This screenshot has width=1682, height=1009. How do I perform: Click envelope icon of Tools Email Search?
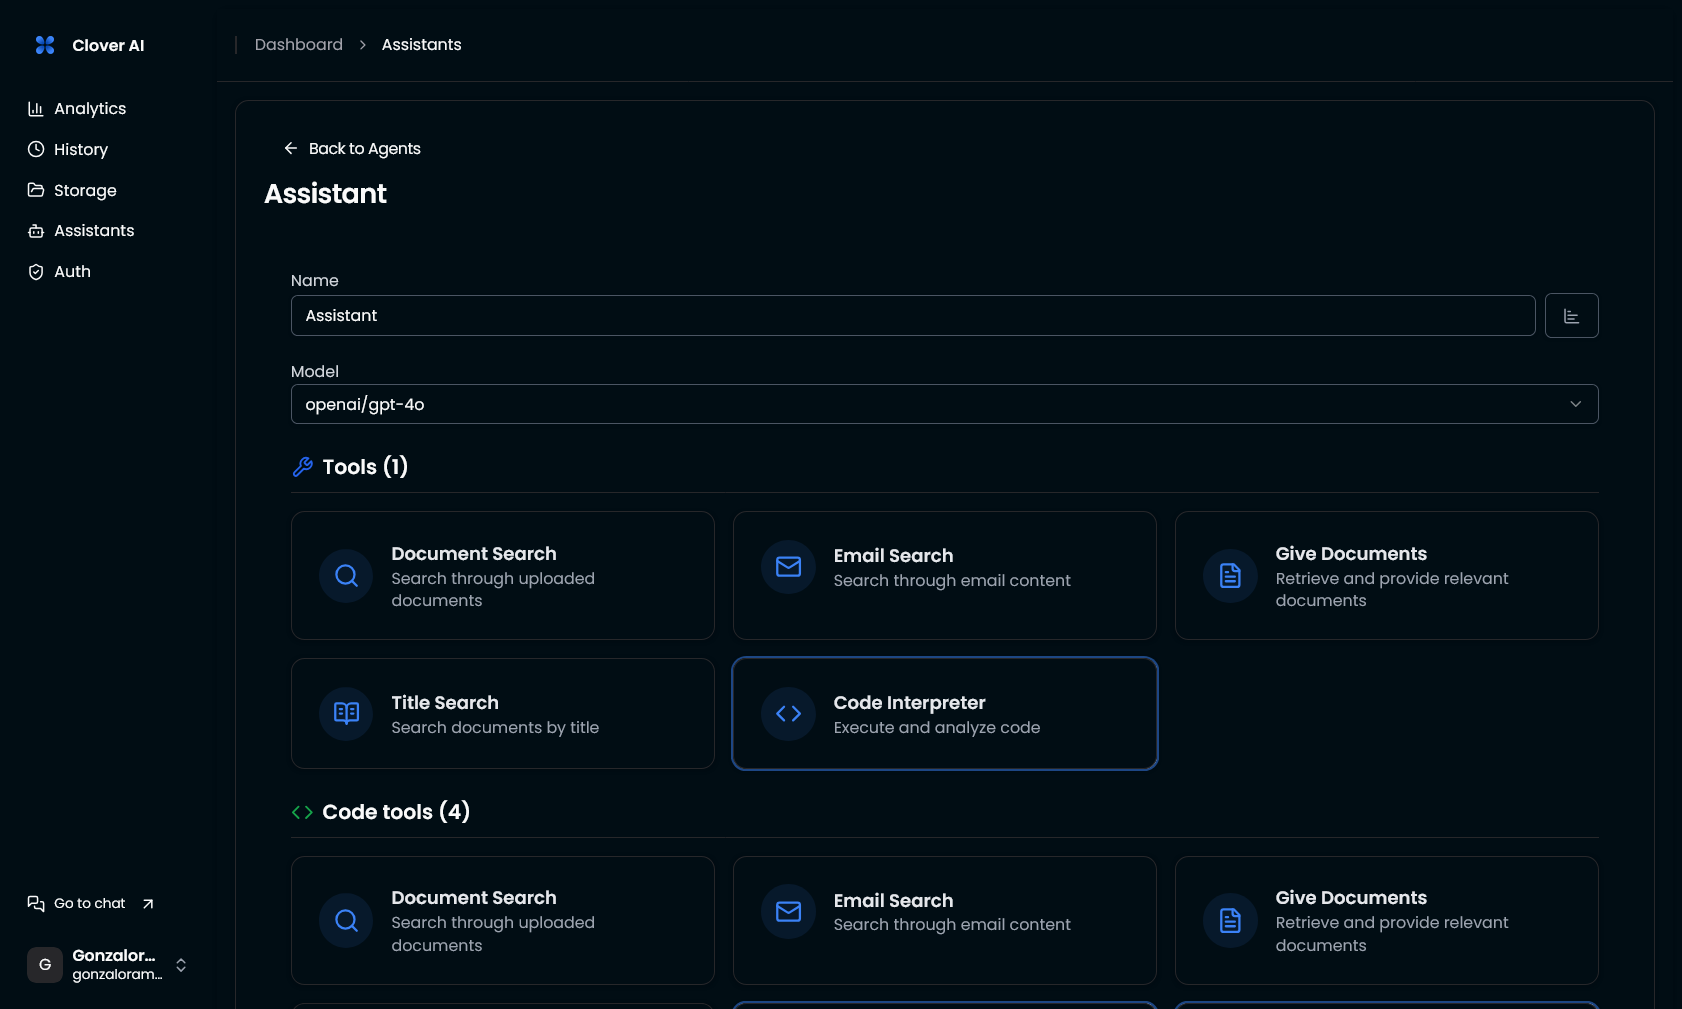click(x=789, y=567)
